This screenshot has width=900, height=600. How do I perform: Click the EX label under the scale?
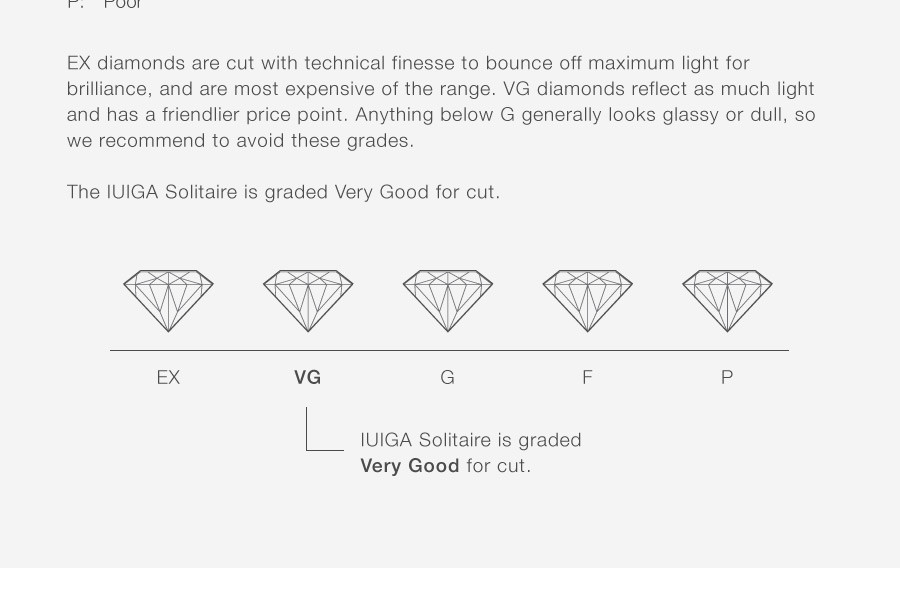[168, 377]
